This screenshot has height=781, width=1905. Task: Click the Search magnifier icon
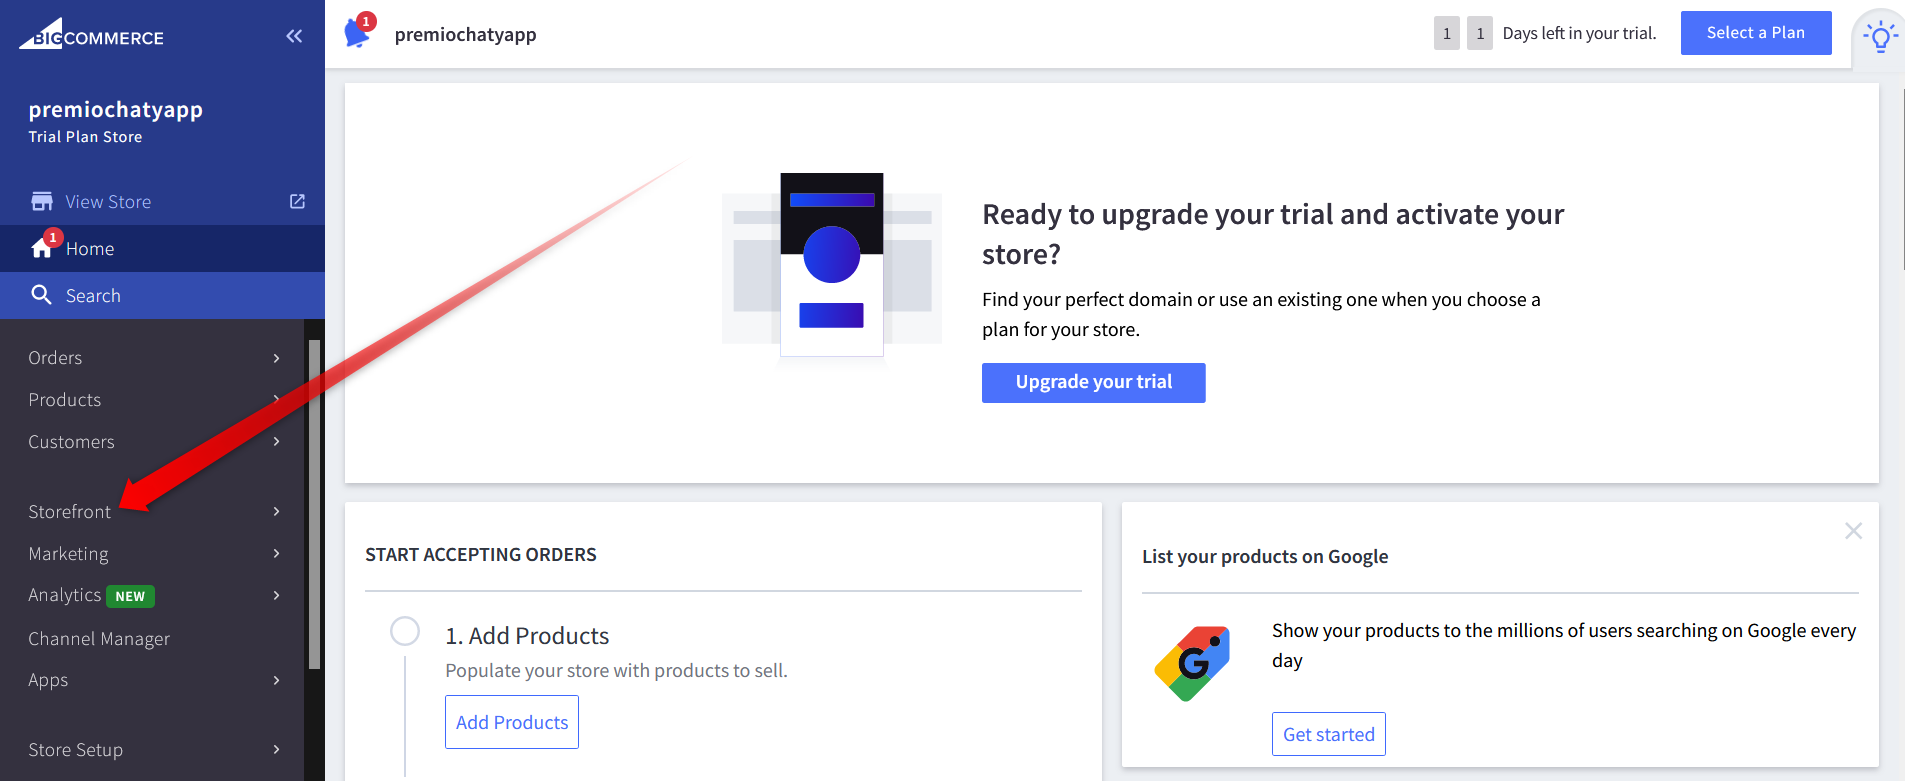pos(41,295)
